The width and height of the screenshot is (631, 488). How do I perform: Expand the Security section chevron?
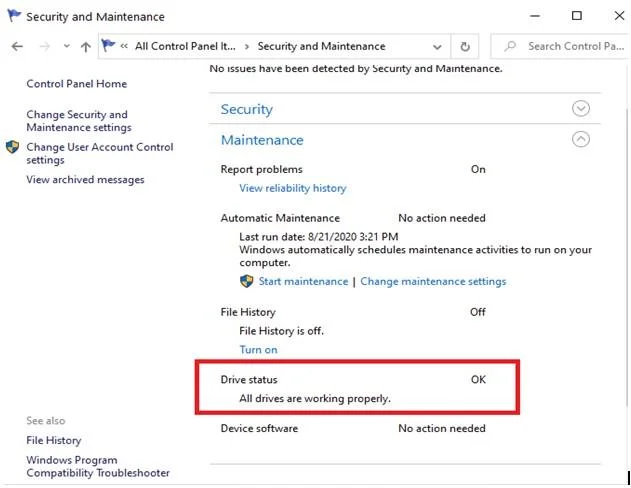[581, 109]
